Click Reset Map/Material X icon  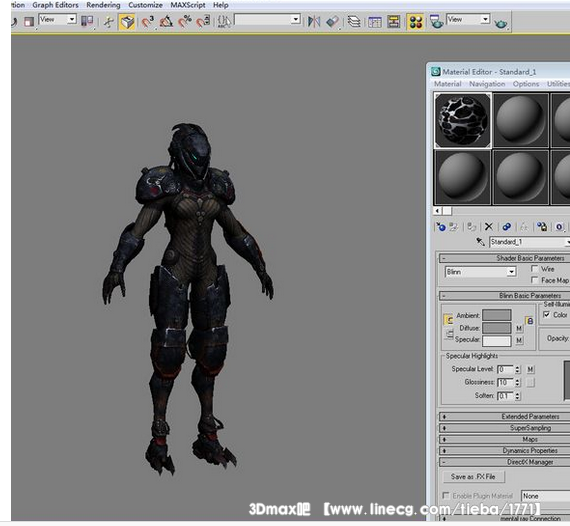489,227
